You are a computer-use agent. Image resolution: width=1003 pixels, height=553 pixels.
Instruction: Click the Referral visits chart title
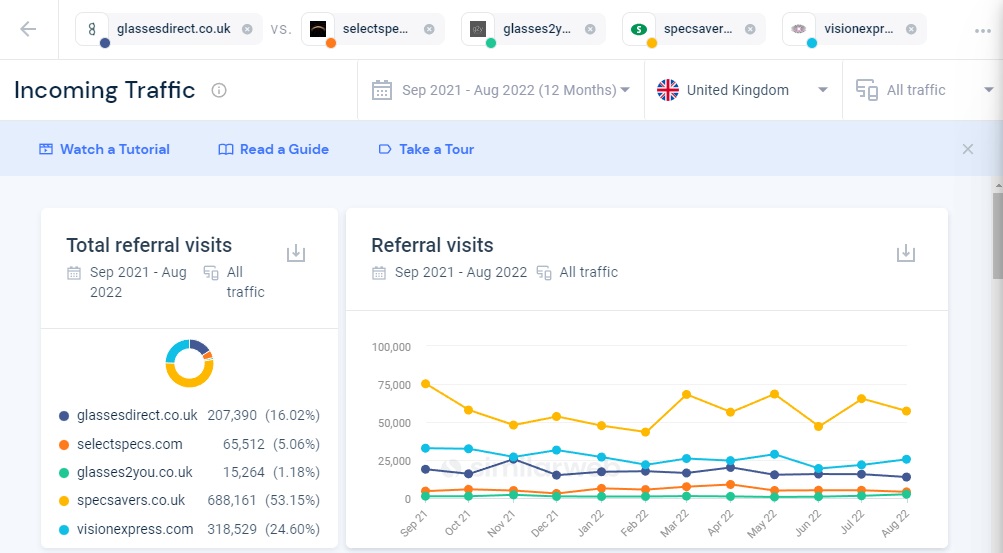click(x=432, y=245)
